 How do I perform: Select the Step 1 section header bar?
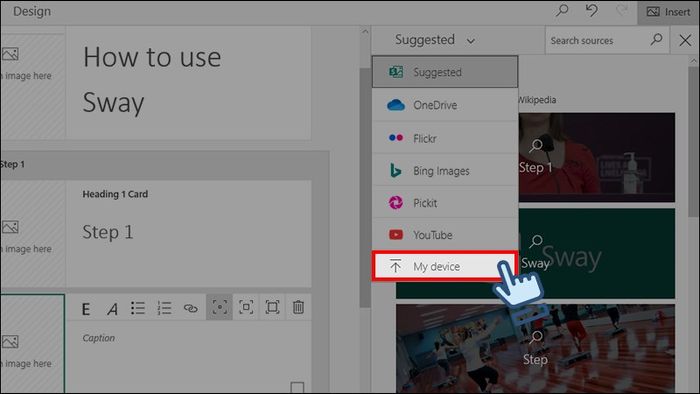tap(164, 165)
